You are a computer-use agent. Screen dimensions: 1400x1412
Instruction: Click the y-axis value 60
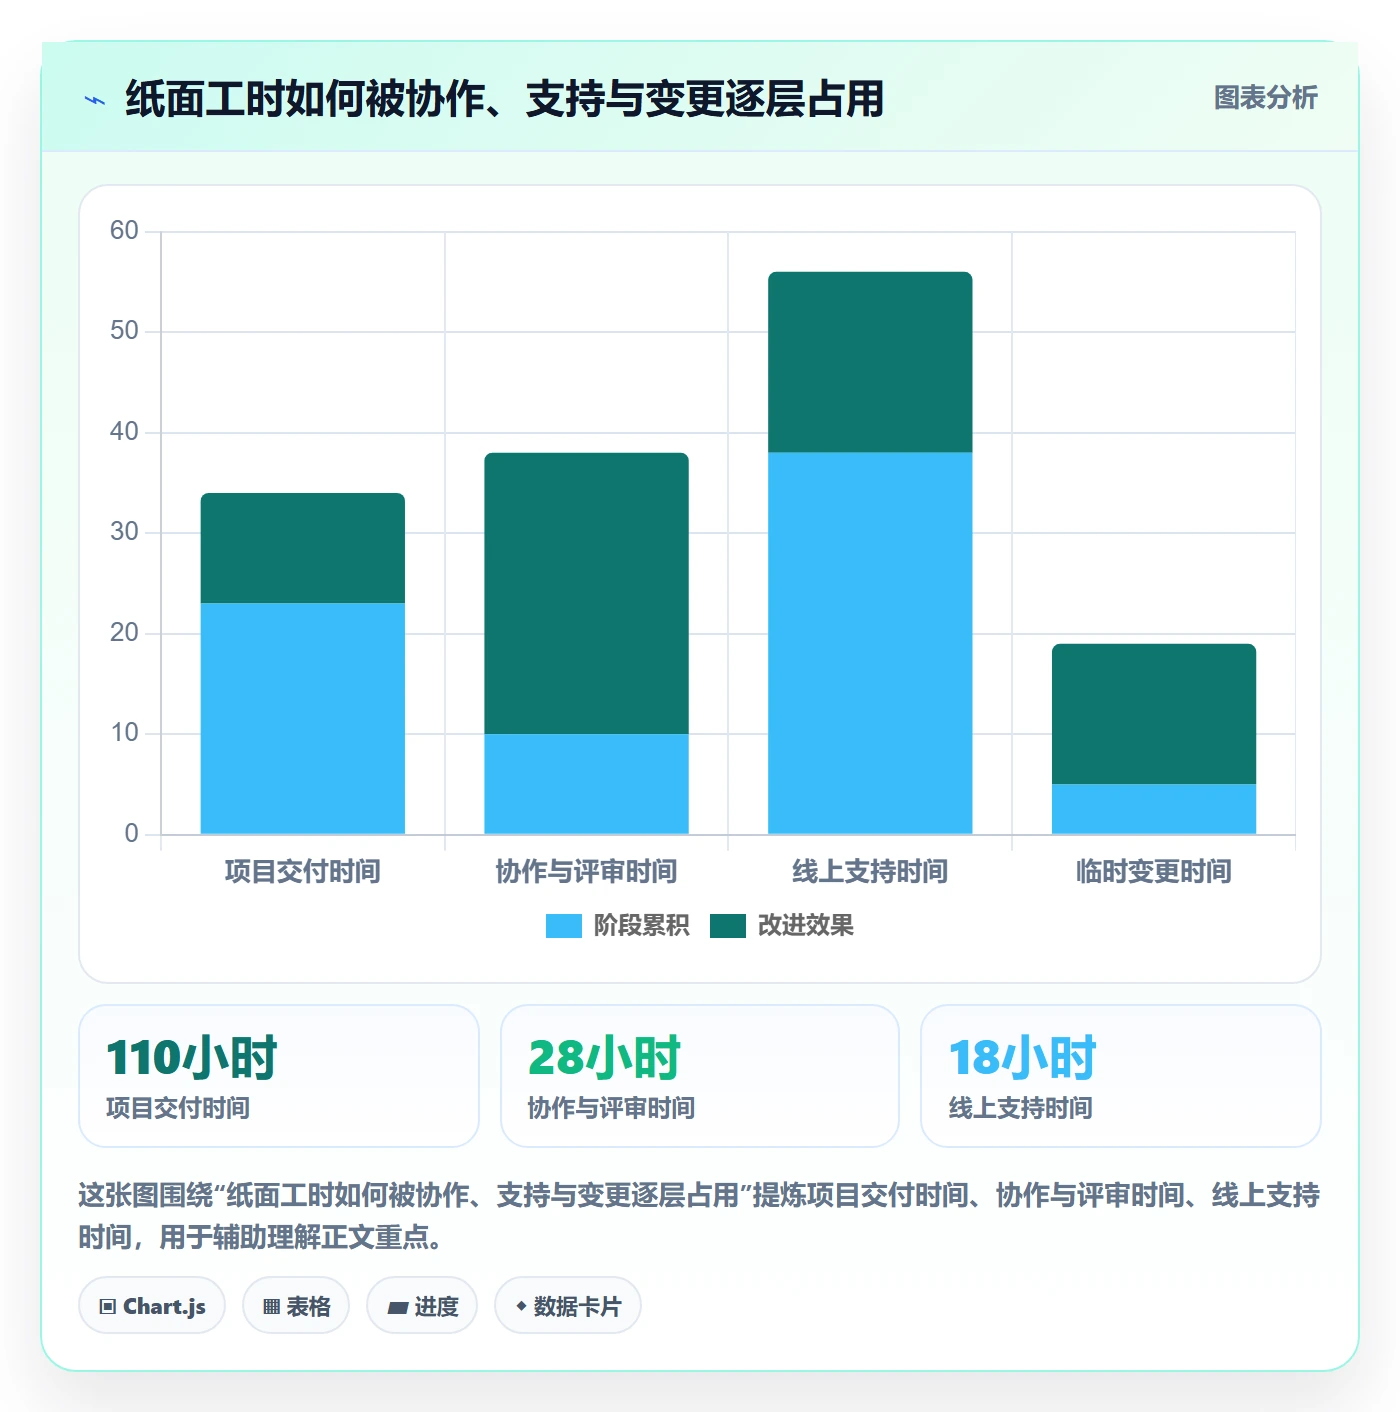124,231
